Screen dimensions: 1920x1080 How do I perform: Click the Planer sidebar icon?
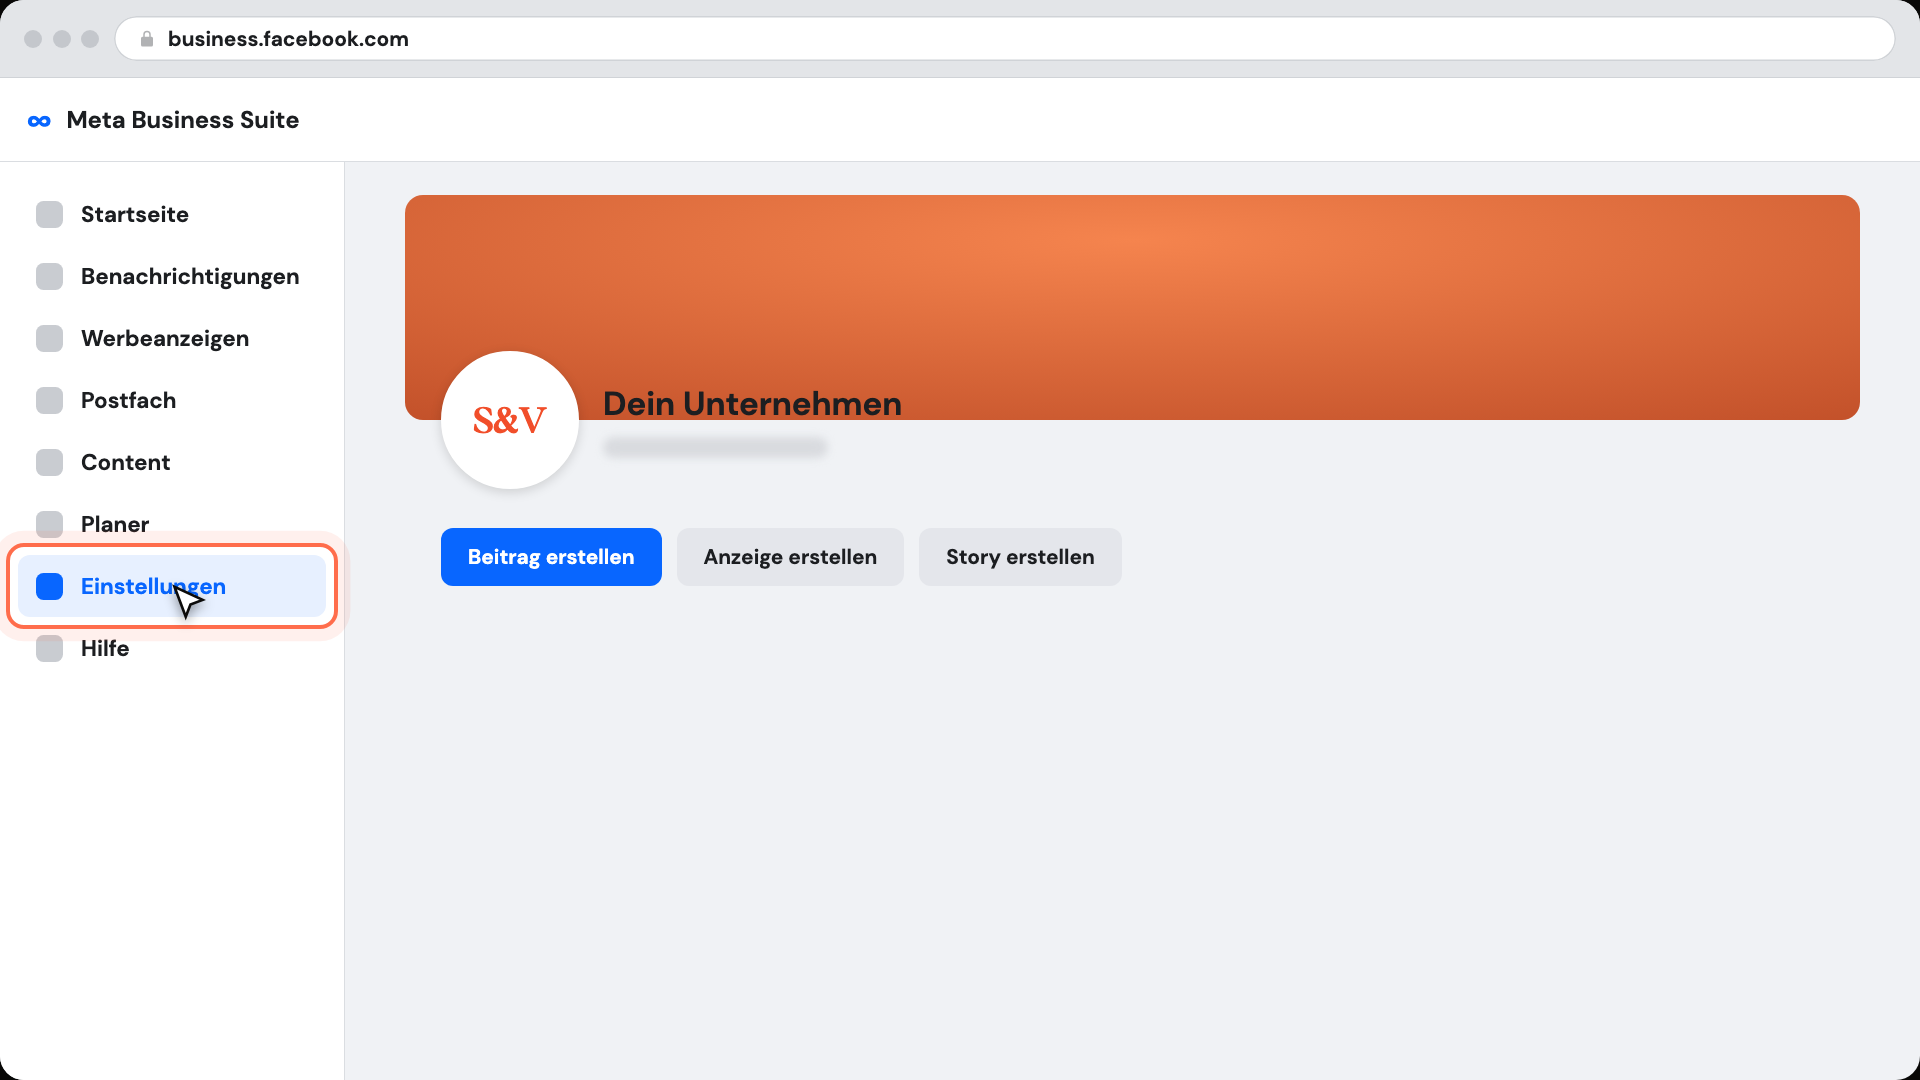point(49,524)
